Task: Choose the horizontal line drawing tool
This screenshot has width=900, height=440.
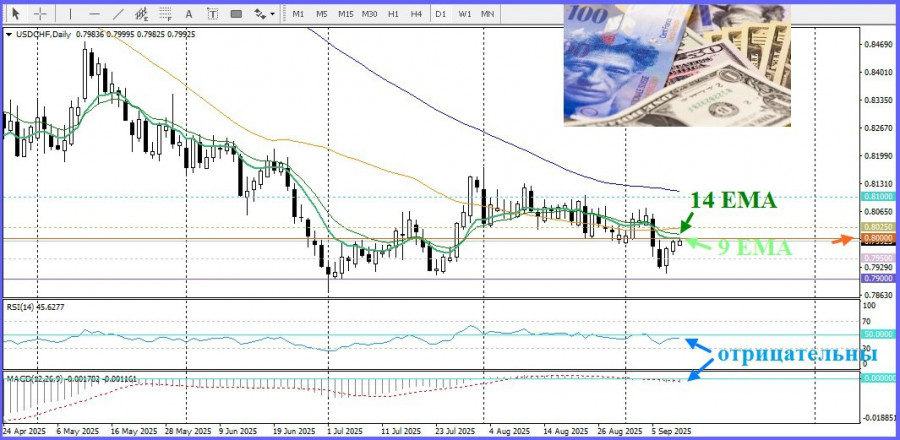Action: coord(95,14)
